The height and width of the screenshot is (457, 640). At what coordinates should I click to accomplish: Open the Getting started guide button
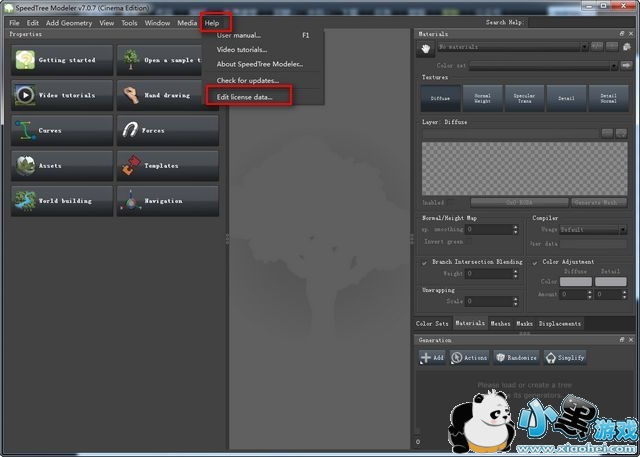tap(62, 60)
